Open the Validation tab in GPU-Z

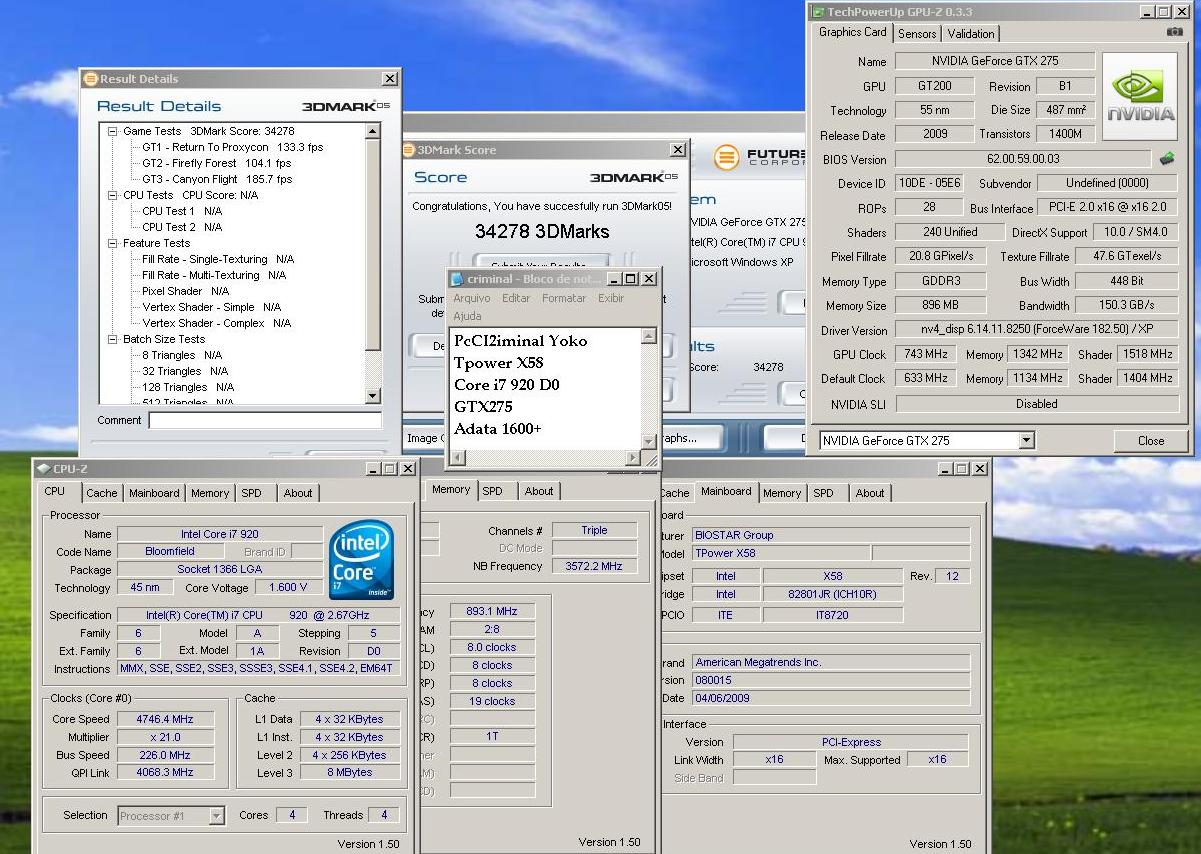tap(971, 33)
